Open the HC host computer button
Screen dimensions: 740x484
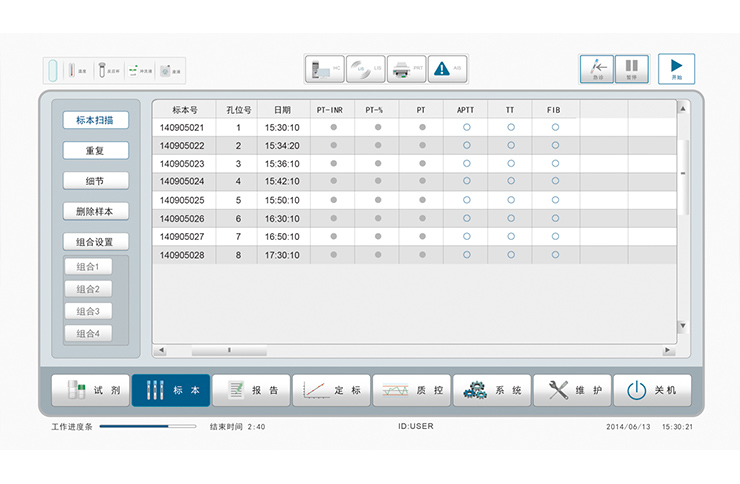(x=325, y=69)
